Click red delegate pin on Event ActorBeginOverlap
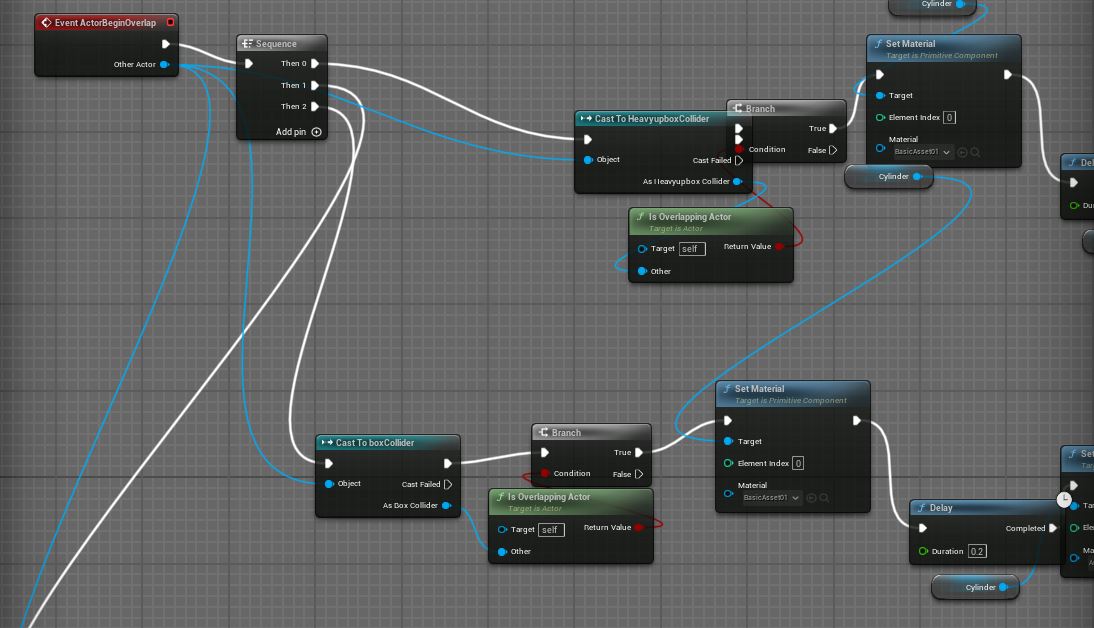This screenshot has width=1094, height=628. click(x=170, y=22)
